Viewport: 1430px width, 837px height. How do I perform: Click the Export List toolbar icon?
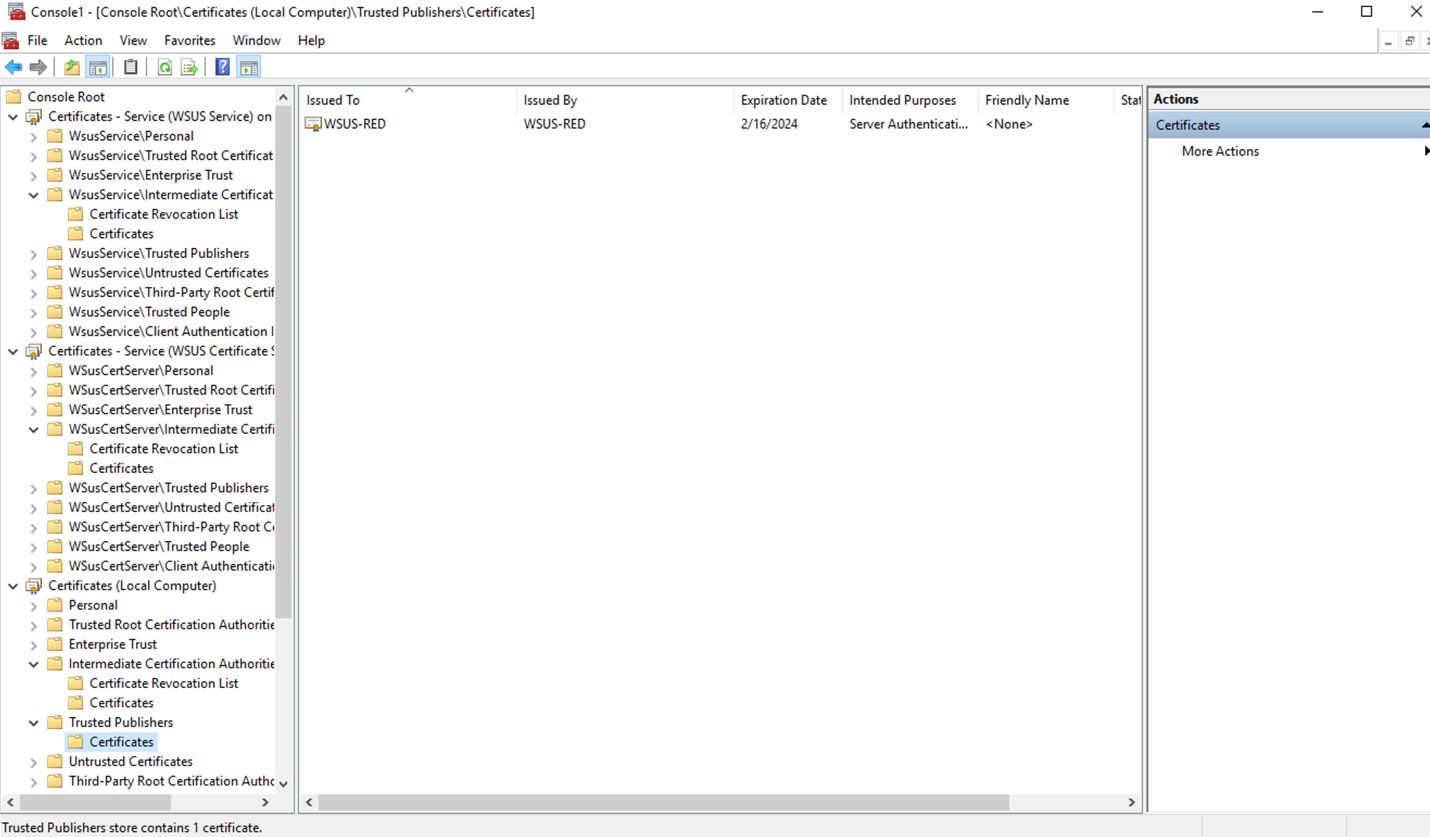click(x=189, y=67)
